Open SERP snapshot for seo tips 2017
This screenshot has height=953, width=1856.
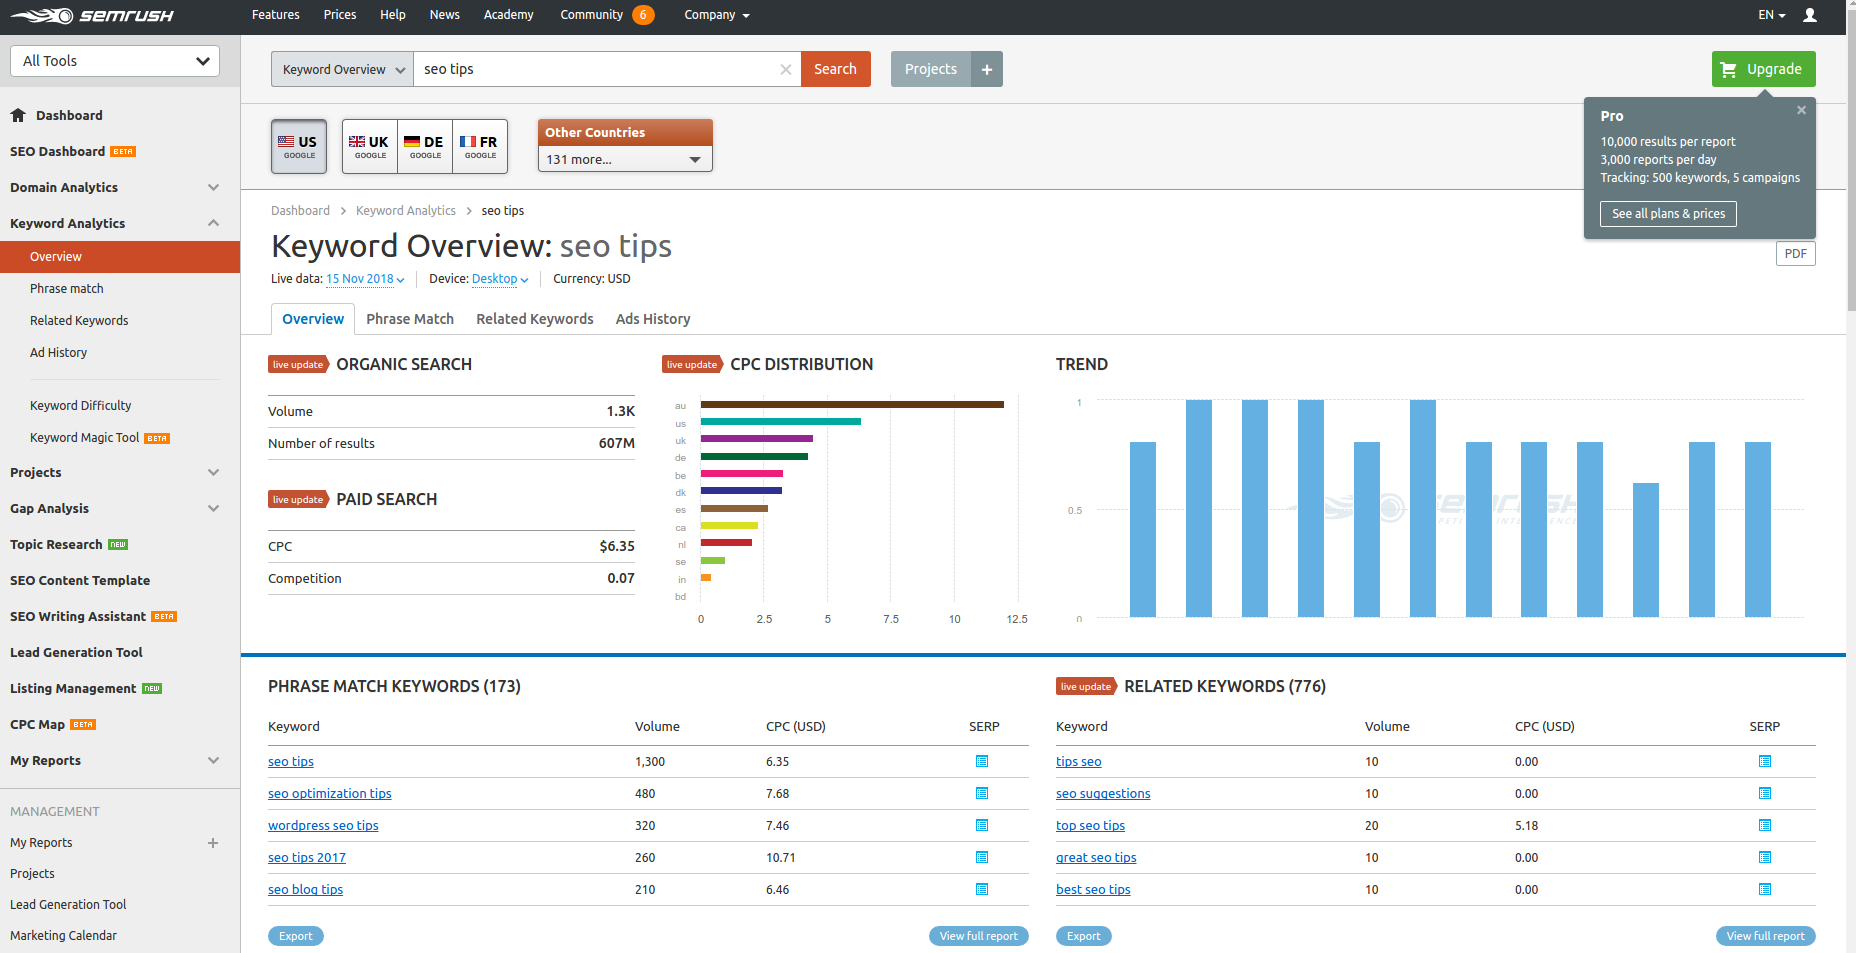pyautogui.click(x=982, y=857)
